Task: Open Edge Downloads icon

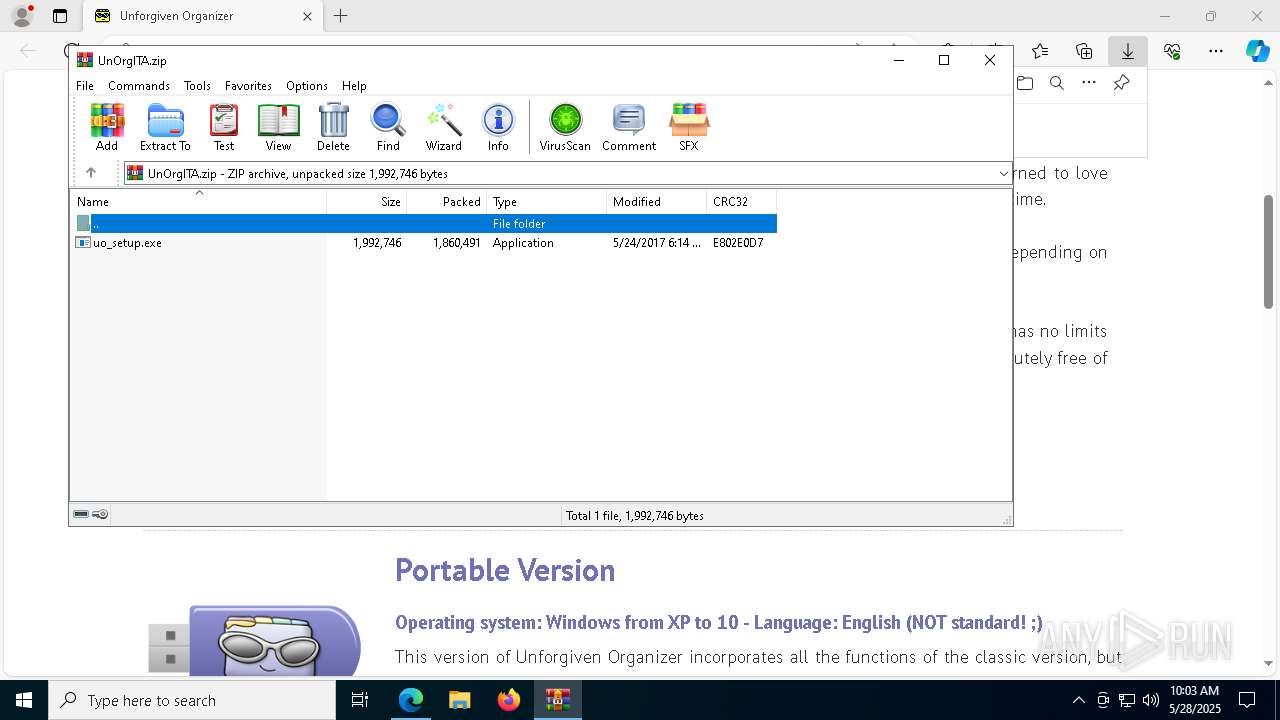Action: point(1128,51)
